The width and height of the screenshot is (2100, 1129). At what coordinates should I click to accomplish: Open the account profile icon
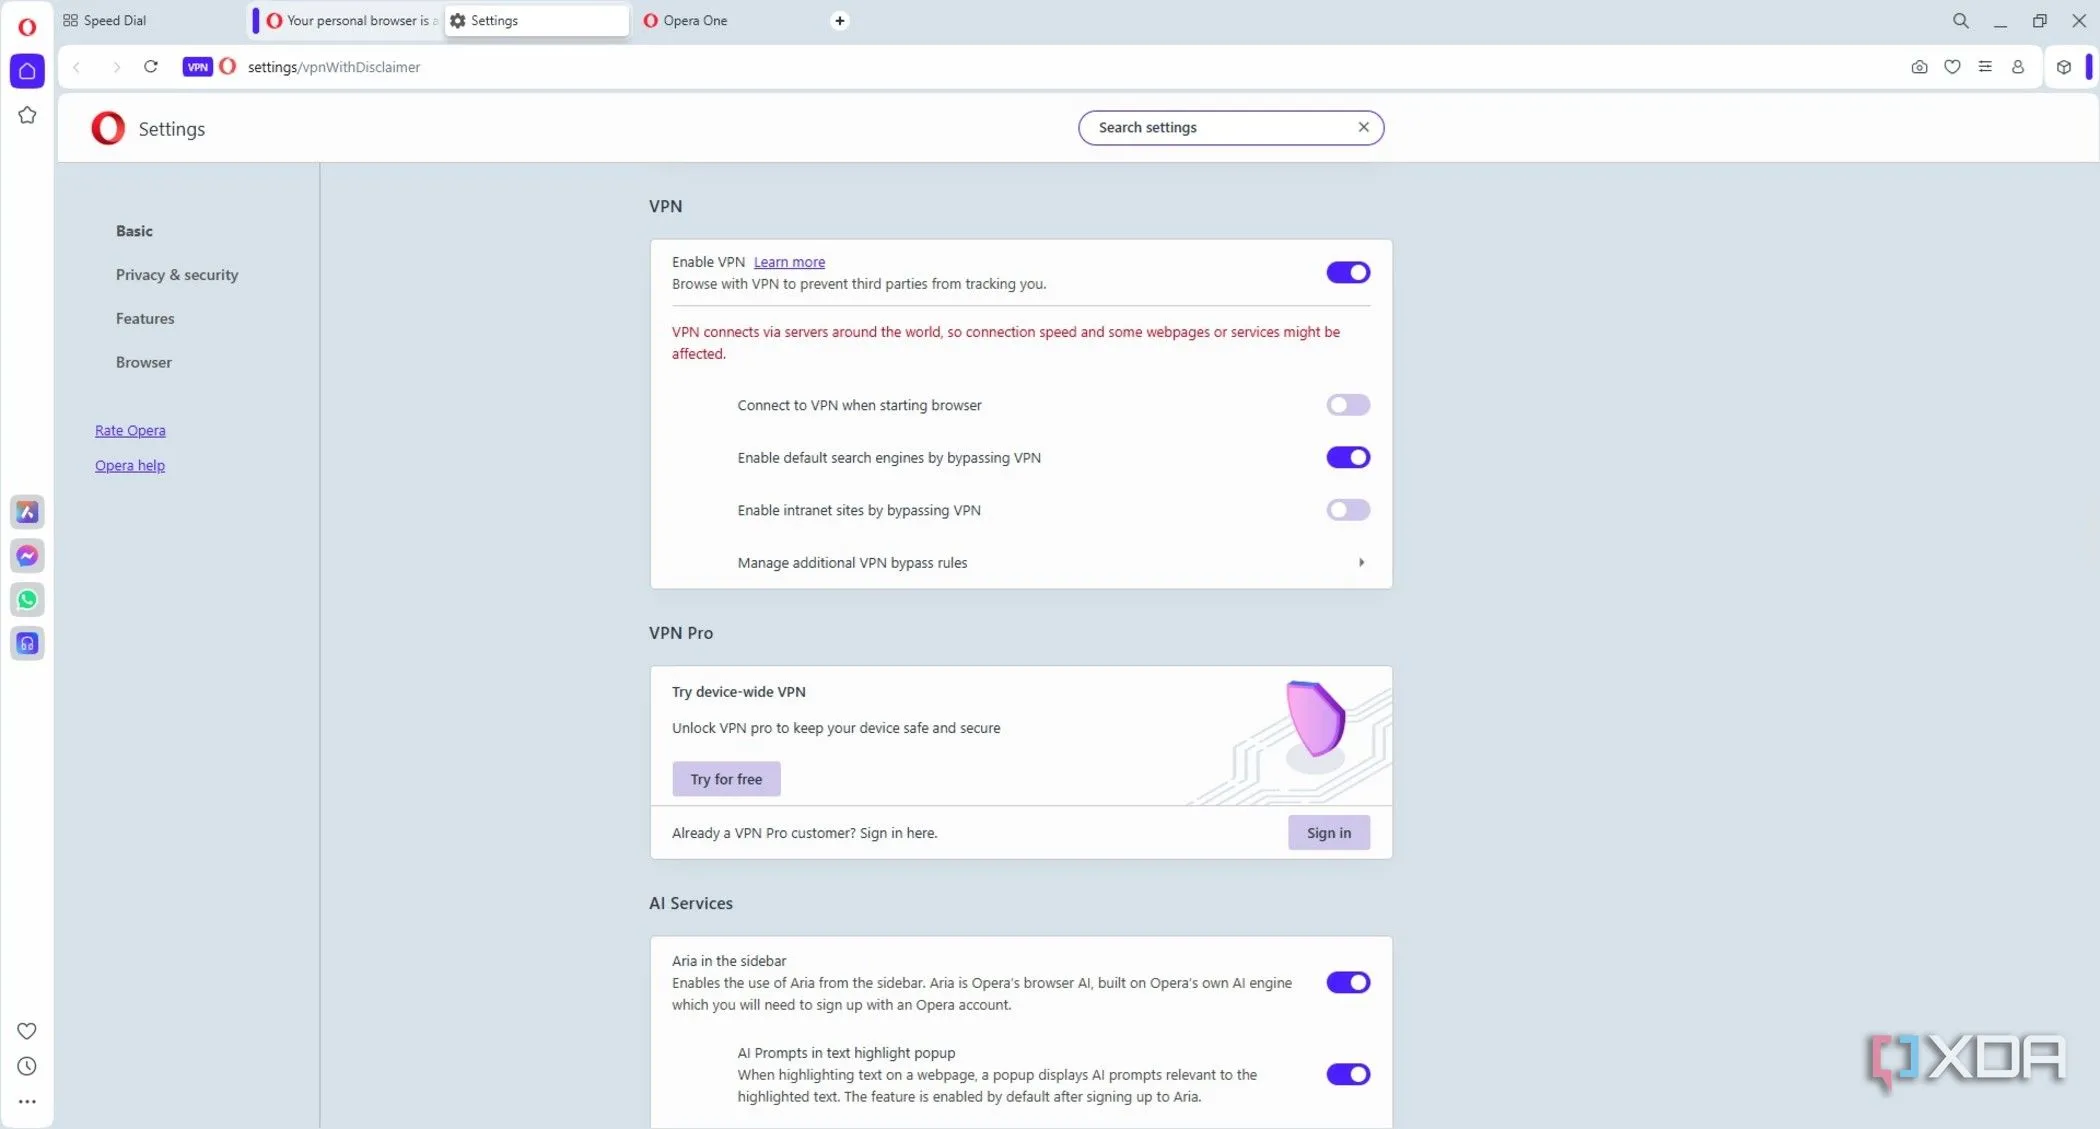click(2018, 67)
